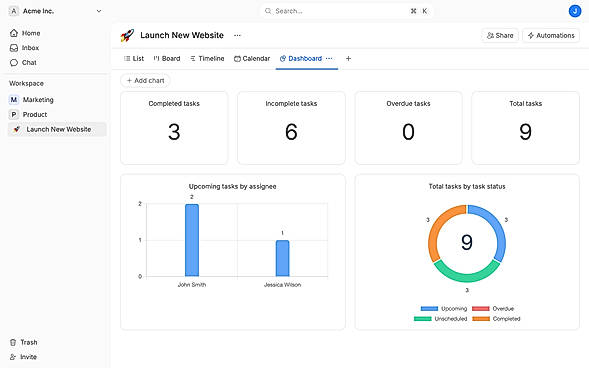Open the Marketing workspace item

57,100
